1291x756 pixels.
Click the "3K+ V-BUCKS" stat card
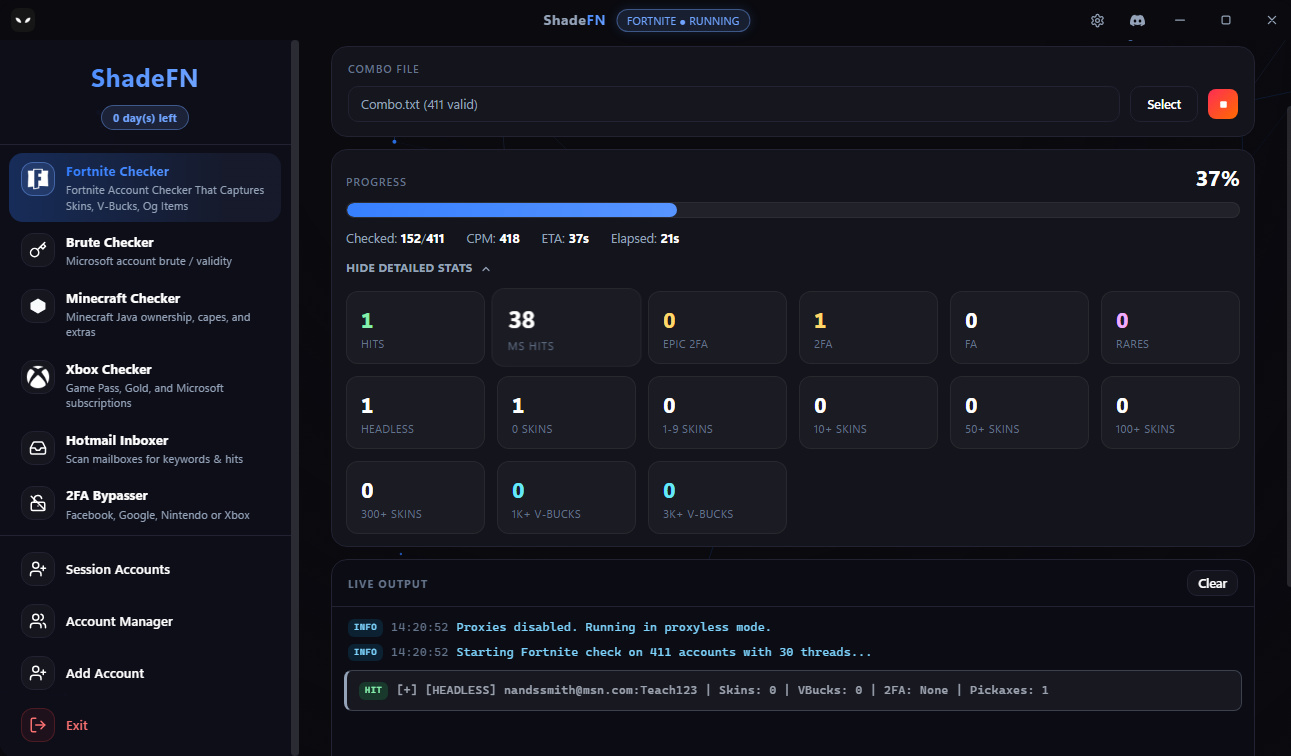coord(717,497)
